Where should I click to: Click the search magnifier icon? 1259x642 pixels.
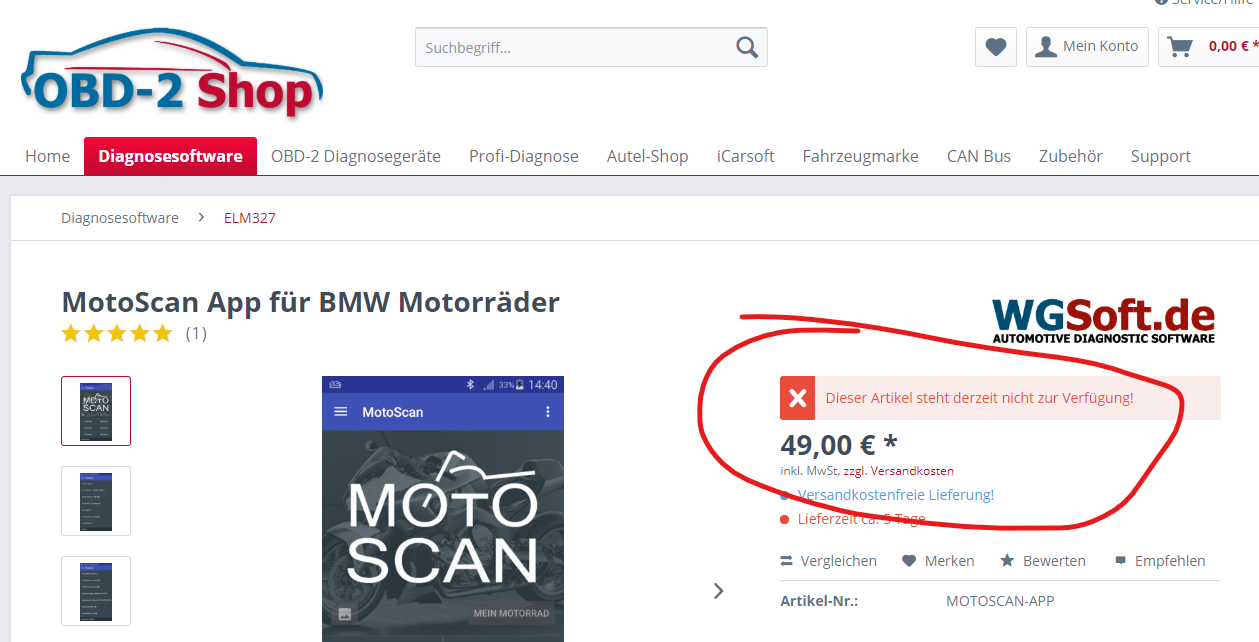pyautogui.click(x=747, y=47)
